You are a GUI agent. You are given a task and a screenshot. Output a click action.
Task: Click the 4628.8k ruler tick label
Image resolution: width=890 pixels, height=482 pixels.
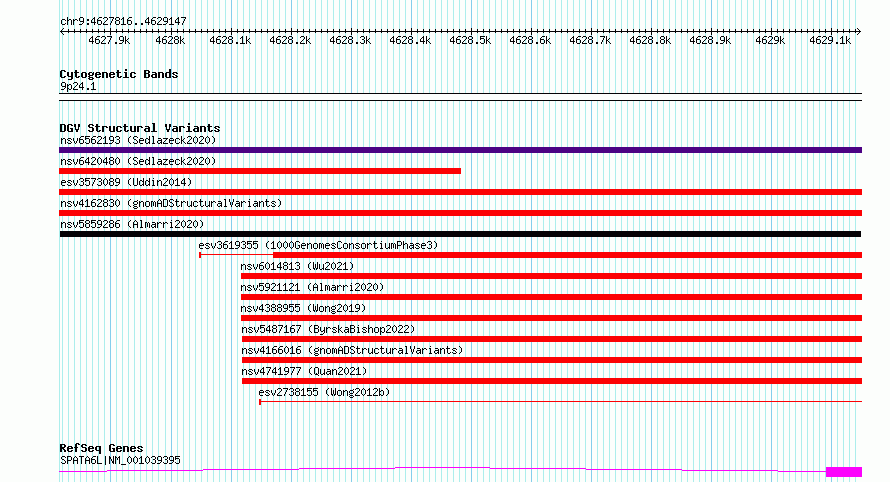tap(650, 41)
